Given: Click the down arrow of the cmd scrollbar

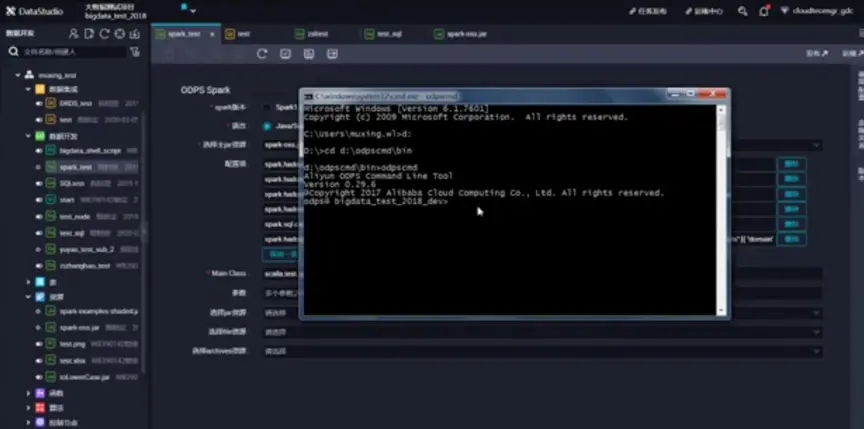Looking at the screenshot, I should coord(721,311).
